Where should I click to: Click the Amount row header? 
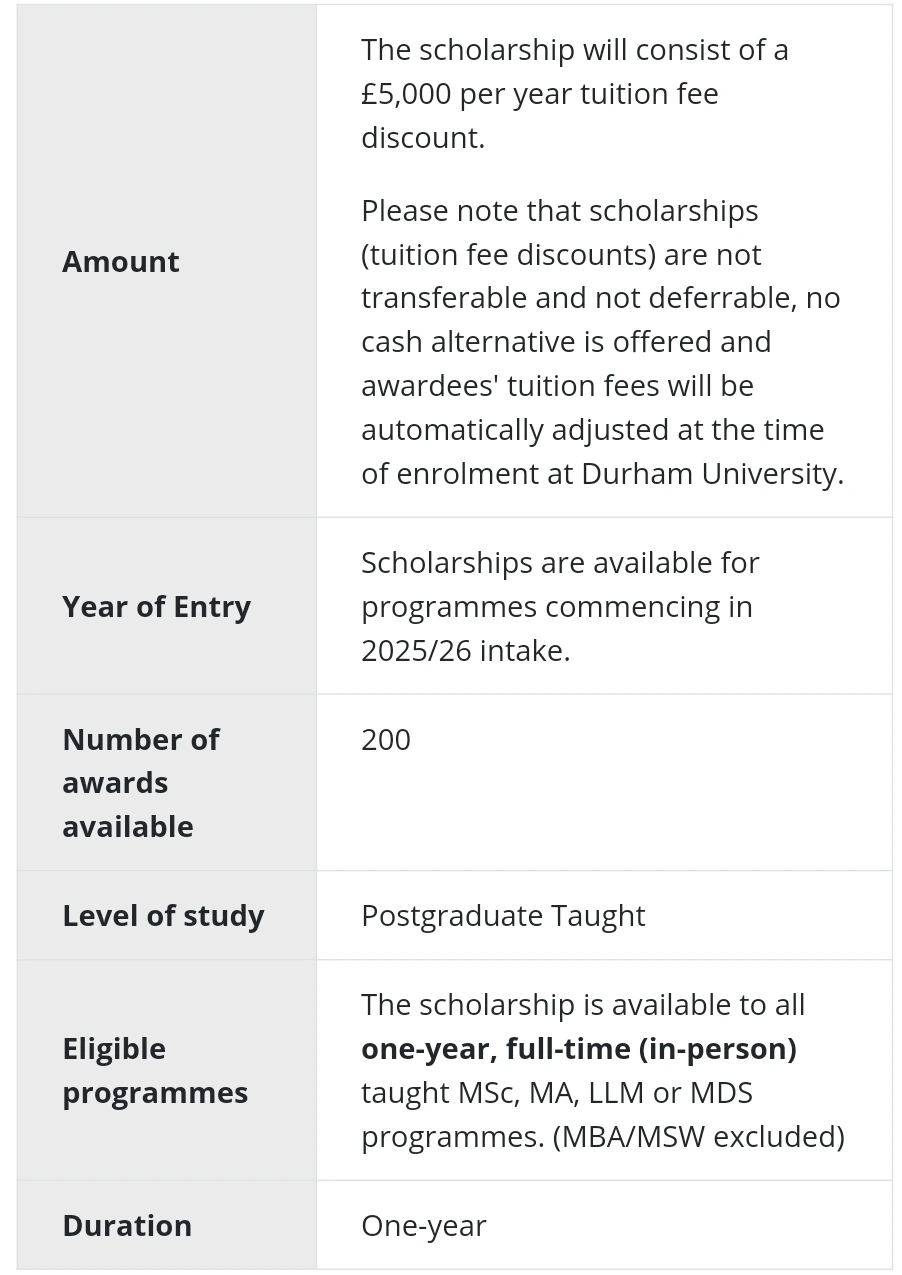tap(121, 261)
